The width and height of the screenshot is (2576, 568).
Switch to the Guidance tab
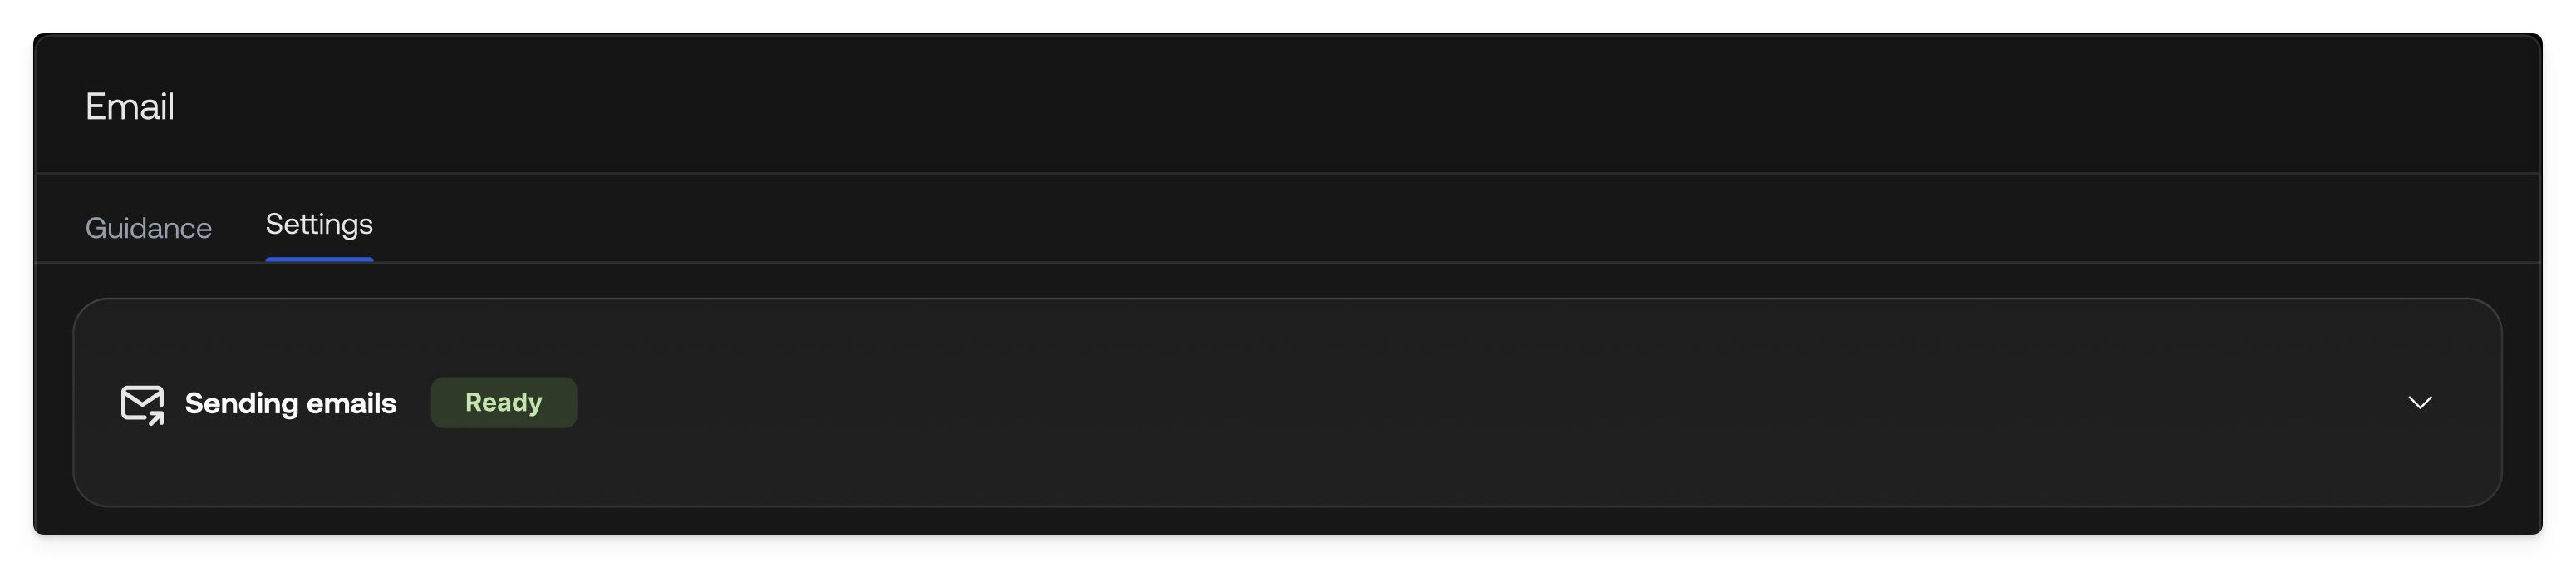point(148,228)
